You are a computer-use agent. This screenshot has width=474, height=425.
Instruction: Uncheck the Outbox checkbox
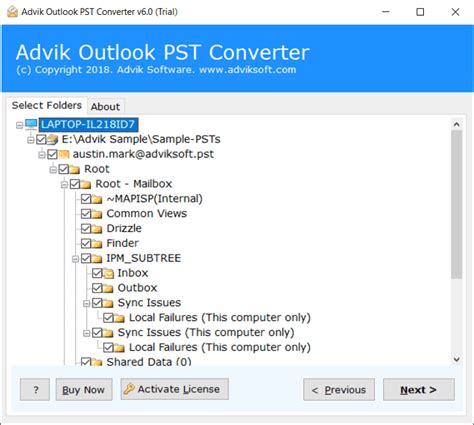(x=97, y=288)
